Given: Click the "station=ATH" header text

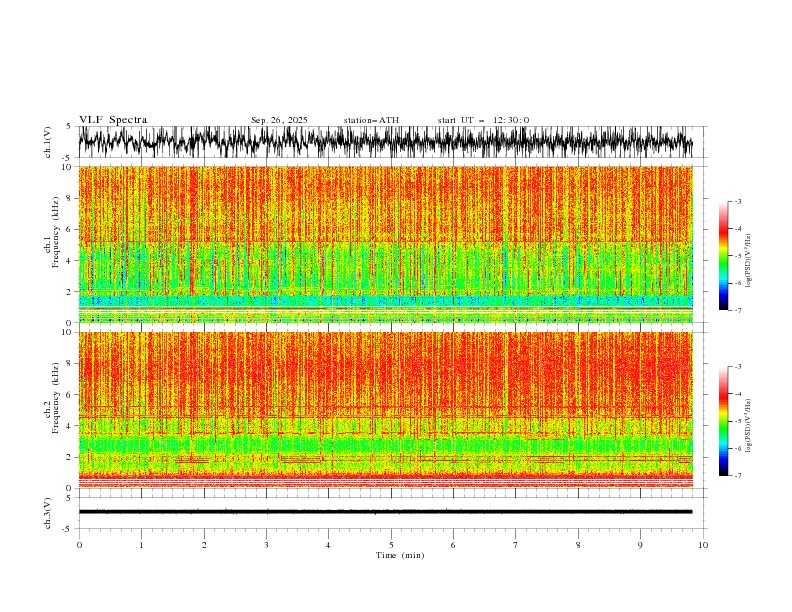Looking at the screenshot, I should click(371, 120).
